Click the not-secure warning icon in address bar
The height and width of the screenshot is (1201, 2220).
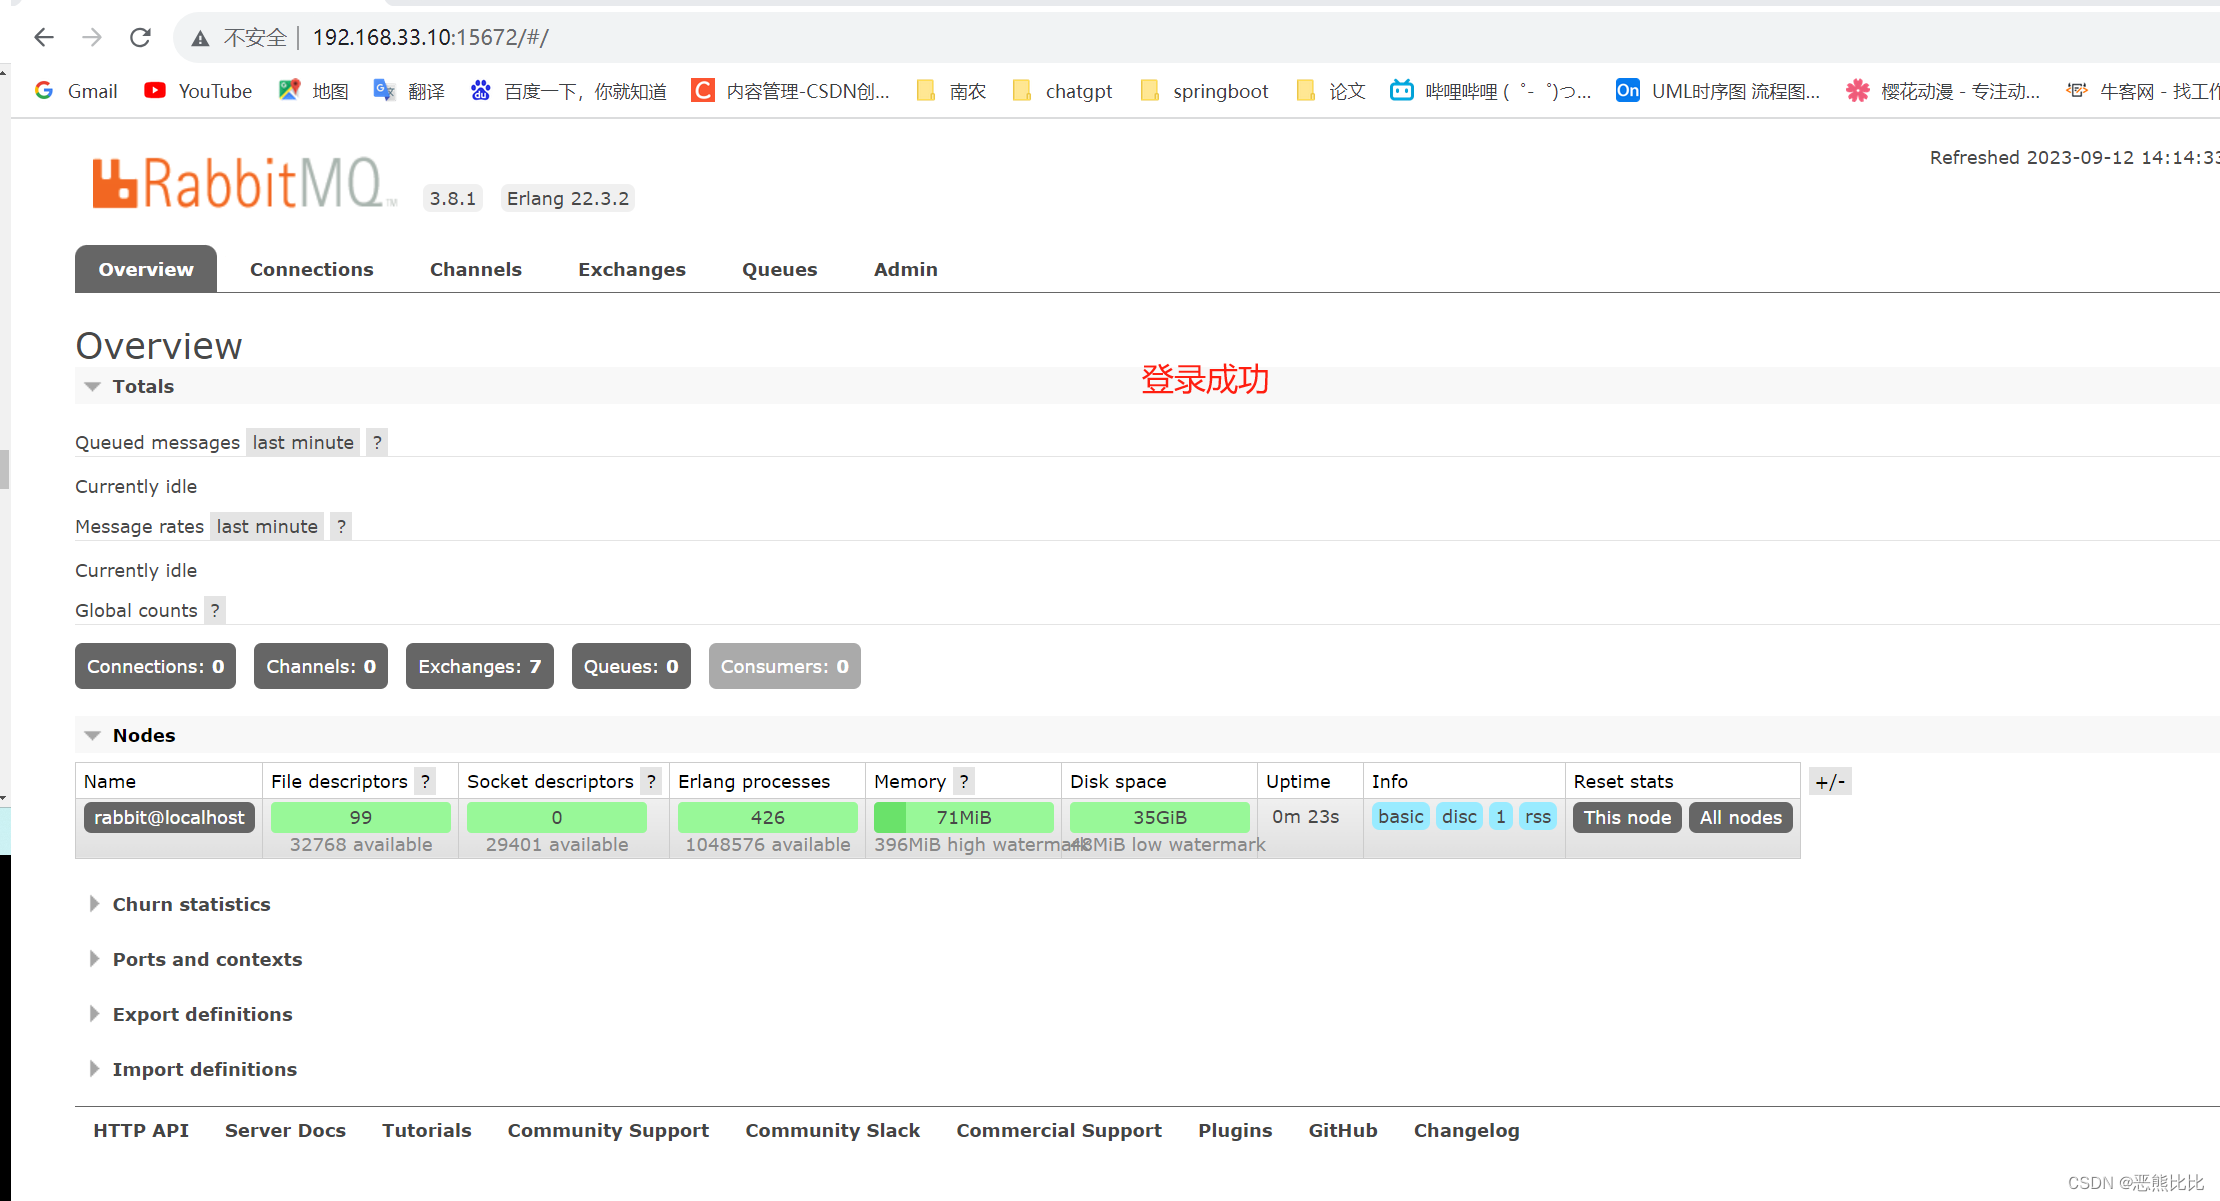point(200,38)
